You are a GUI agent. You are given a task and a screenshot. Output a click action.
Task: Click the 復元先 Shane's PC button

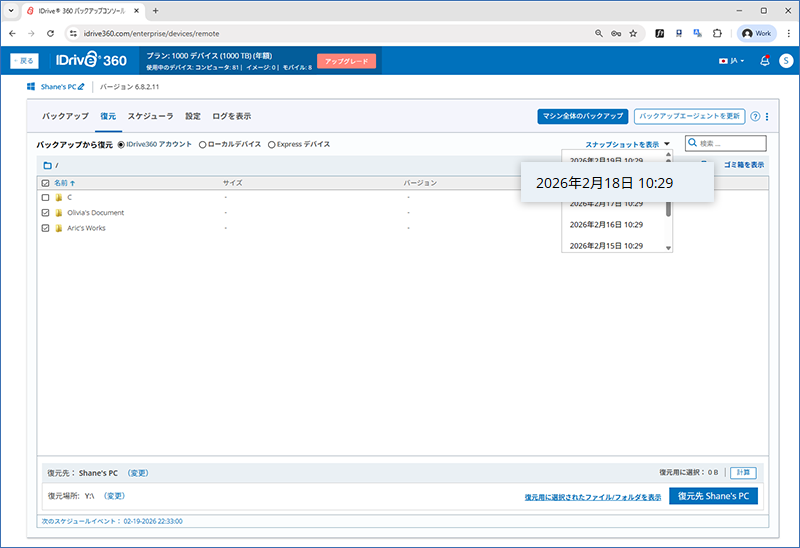(x=713, y=495)
